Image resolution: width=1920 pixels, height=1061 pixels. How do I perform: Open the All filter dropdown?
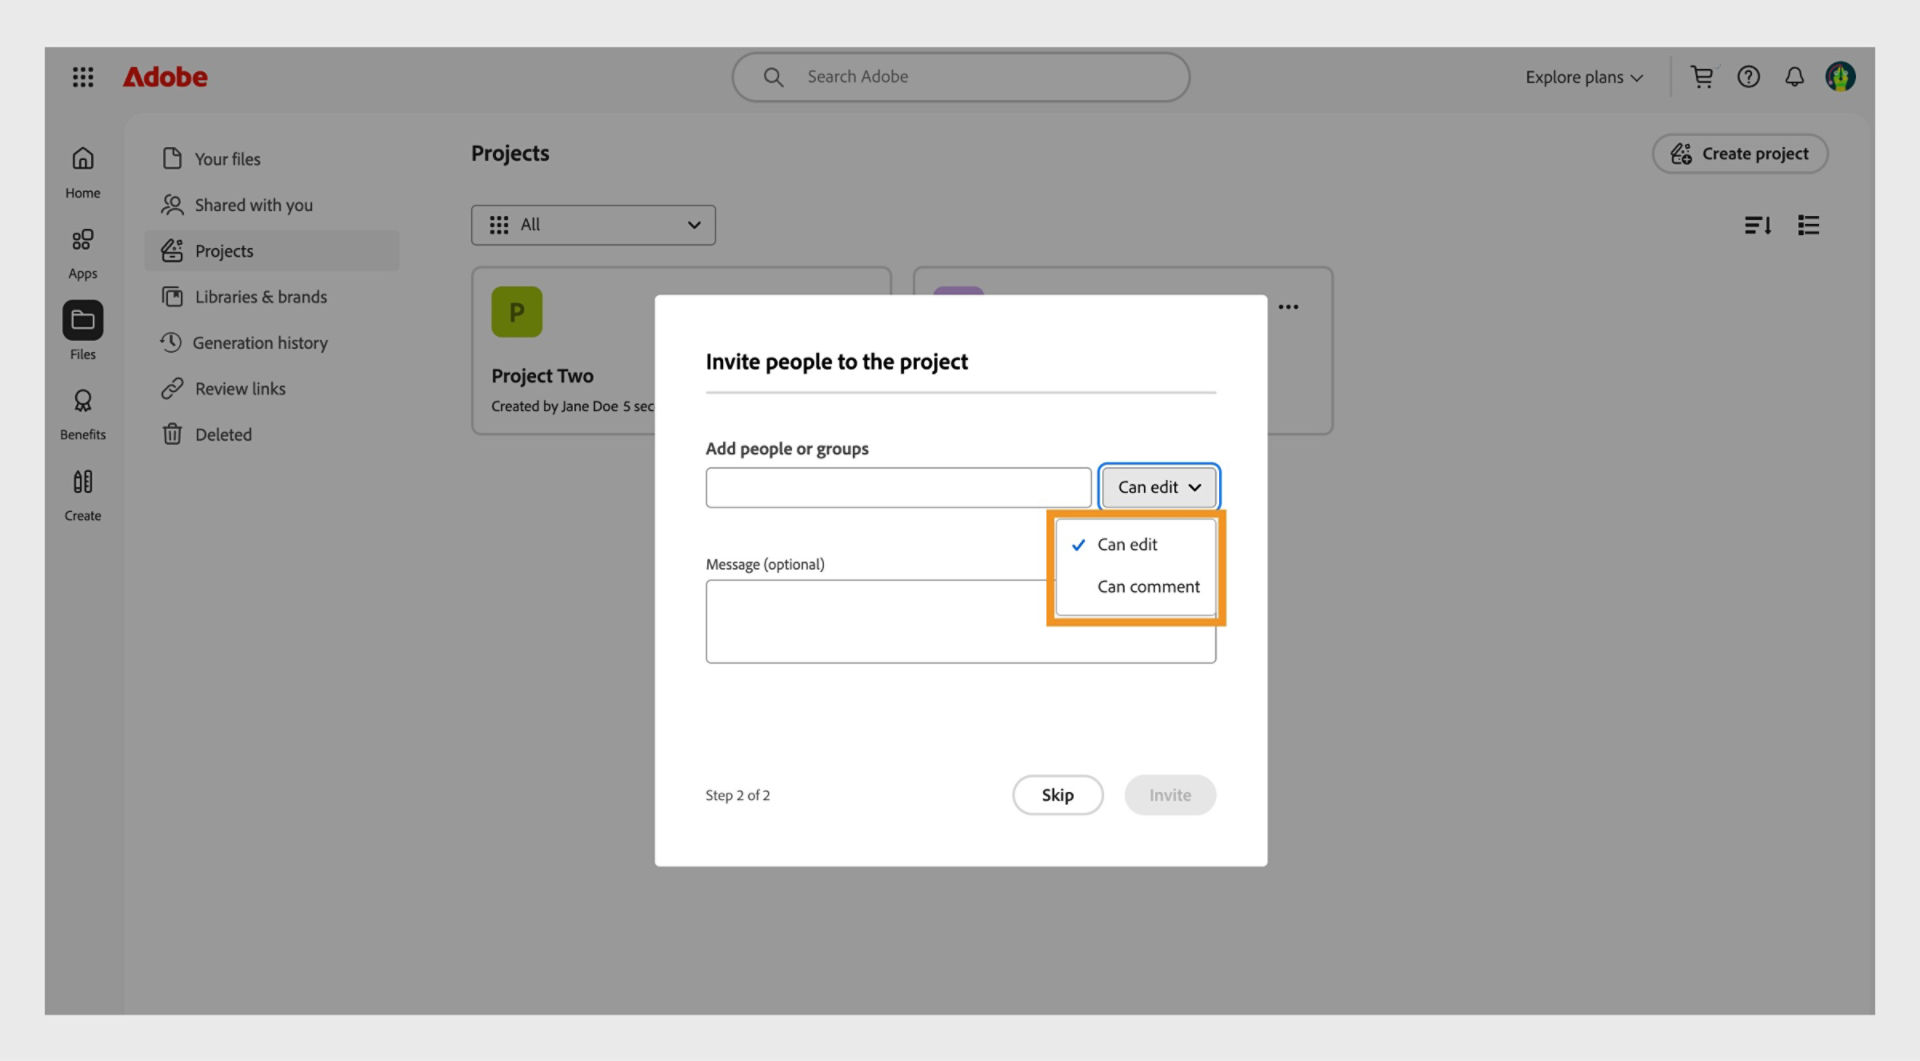(x=593, y=225)
